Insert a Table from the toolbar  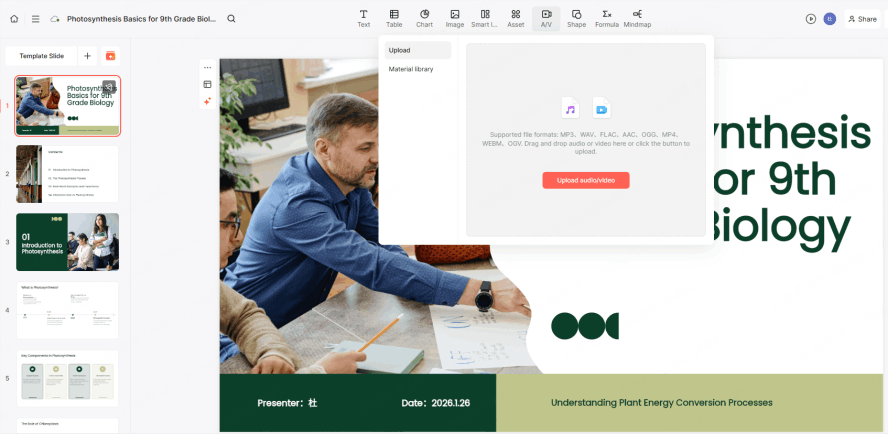(x=394, y=19)
